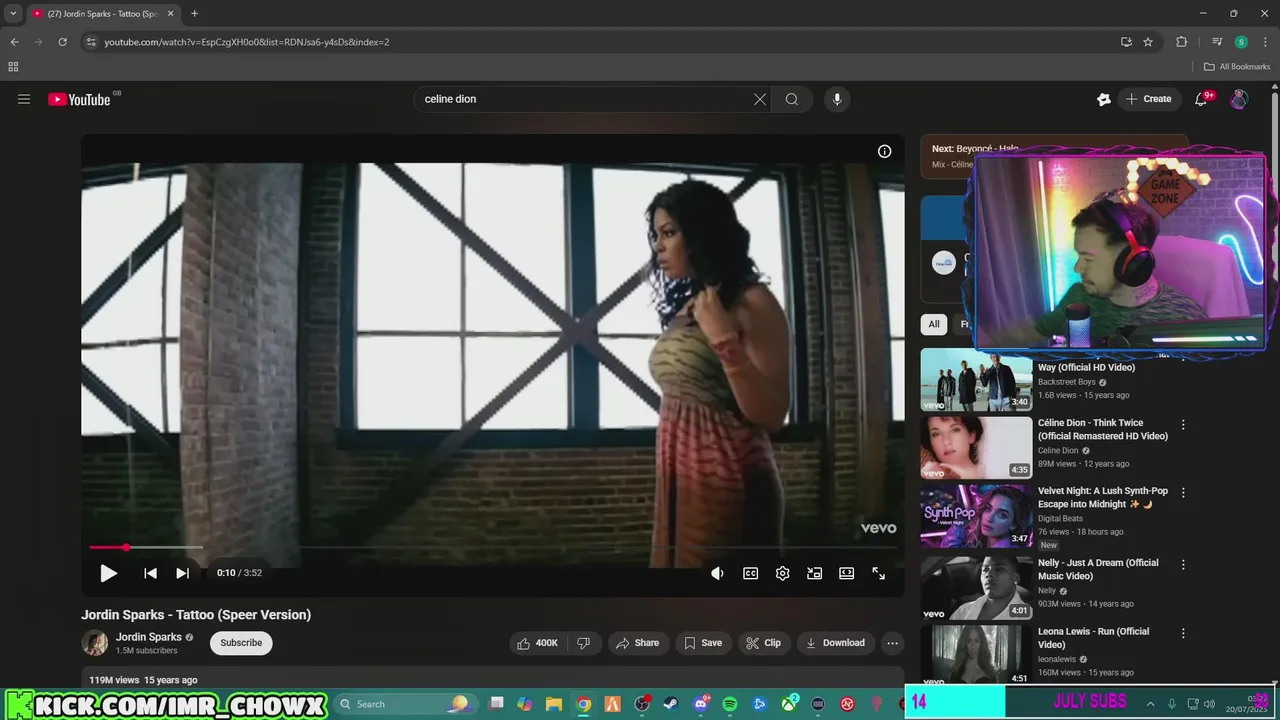Open Leona Lewis Run video title

(1093, 638)
